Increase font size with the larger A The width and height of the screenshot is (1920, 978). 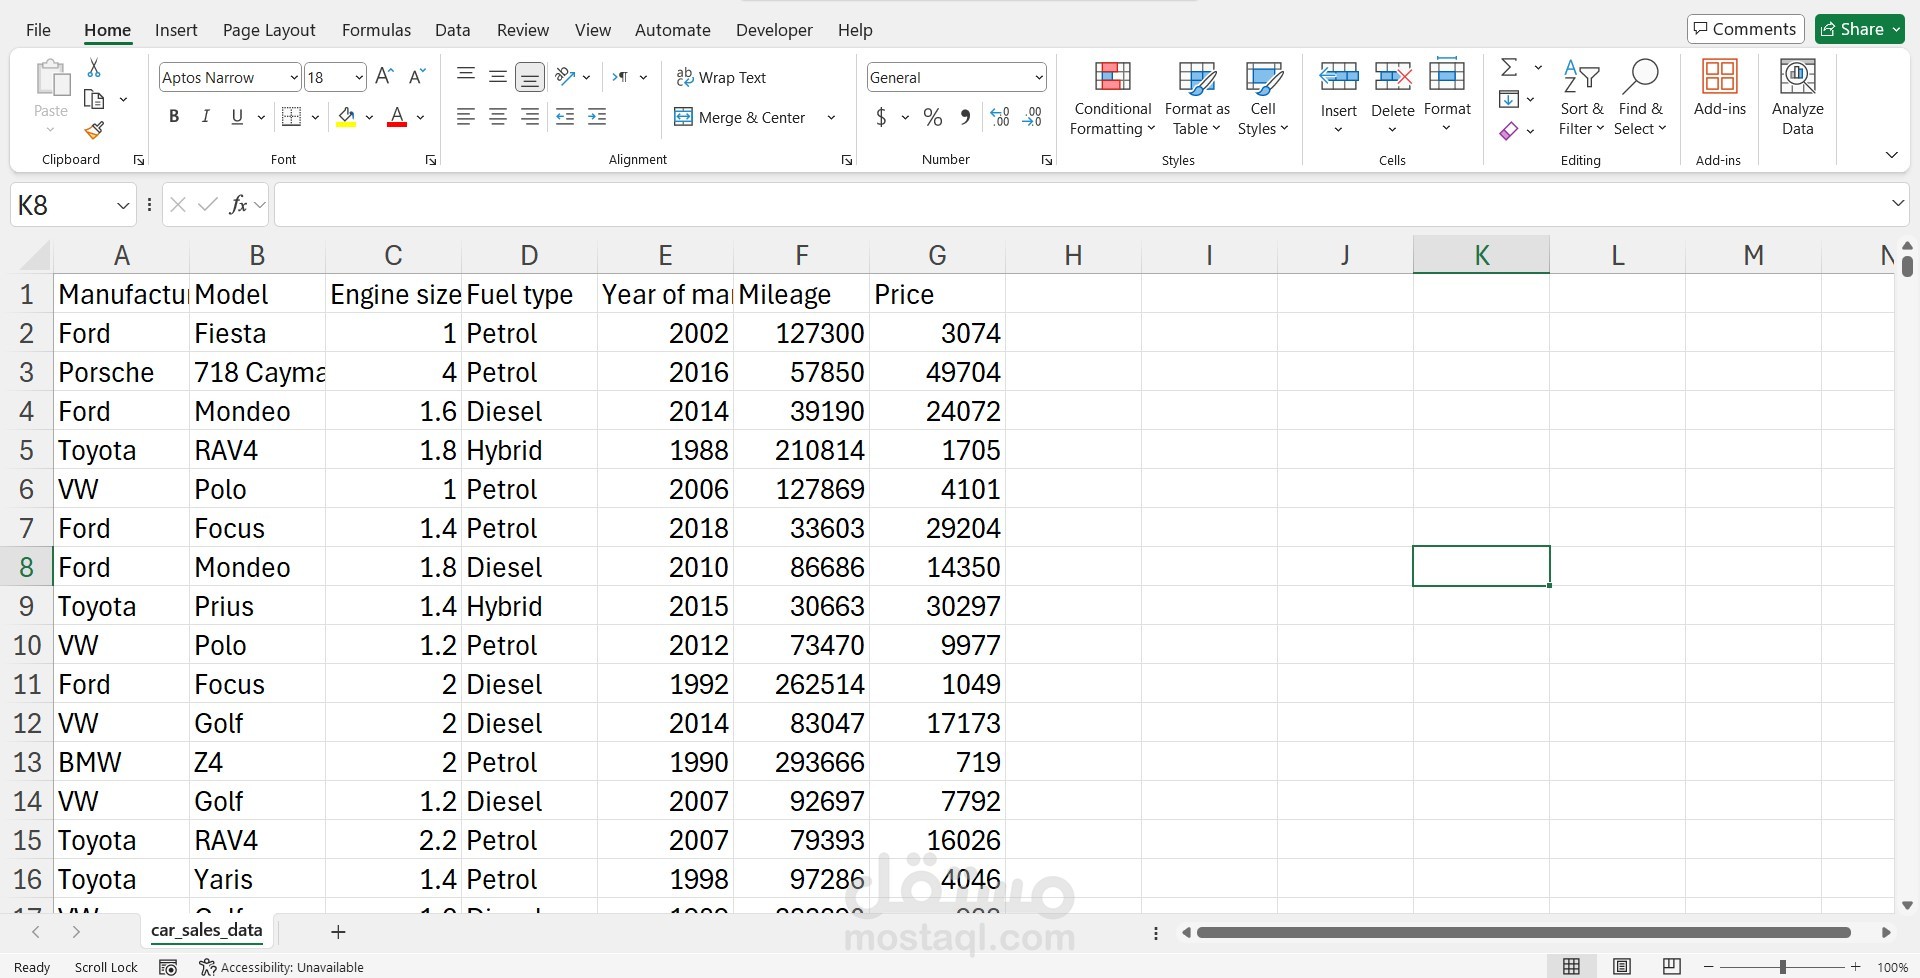tap(384, 77)
